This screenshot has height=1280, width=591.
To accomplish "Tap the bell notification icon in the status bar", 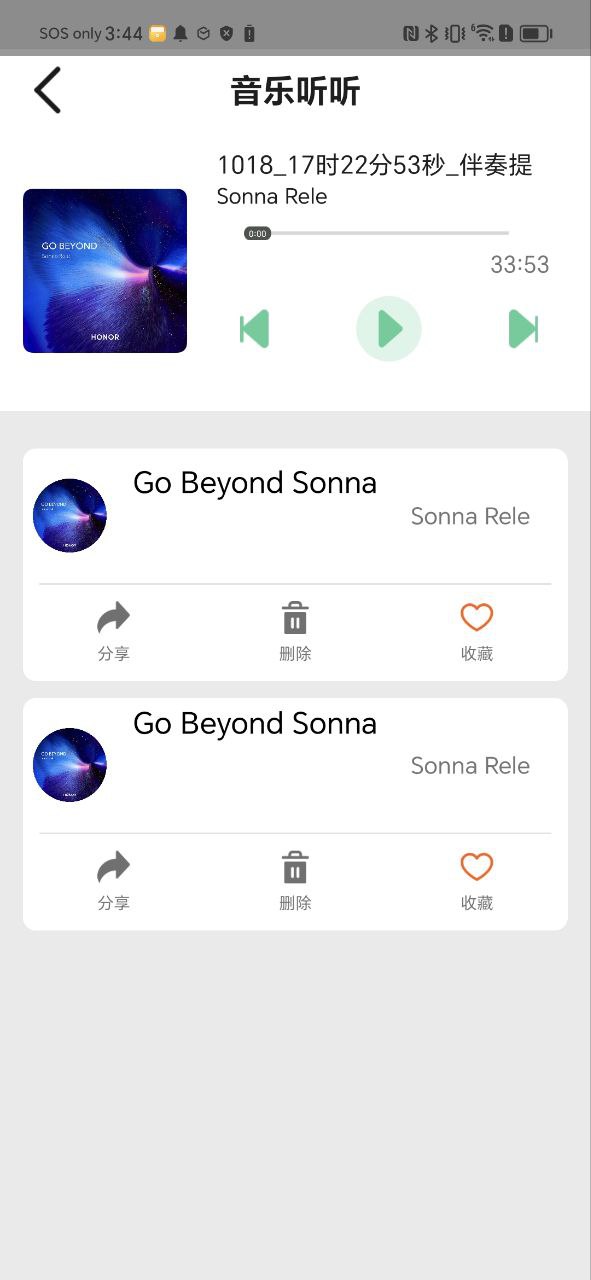I will click(x=181, y=33).
